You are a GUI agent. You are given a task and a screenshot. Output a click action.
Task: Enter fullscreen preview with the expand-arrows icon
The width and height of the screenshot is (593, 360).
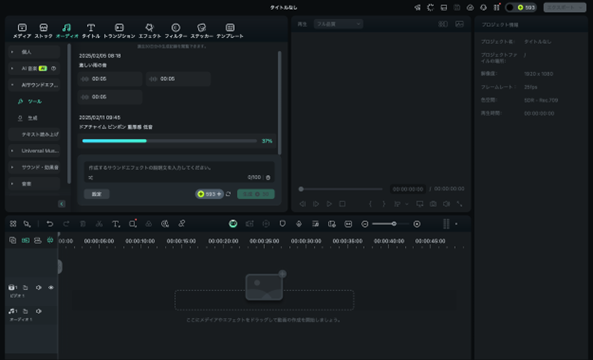tap(459, 204)
